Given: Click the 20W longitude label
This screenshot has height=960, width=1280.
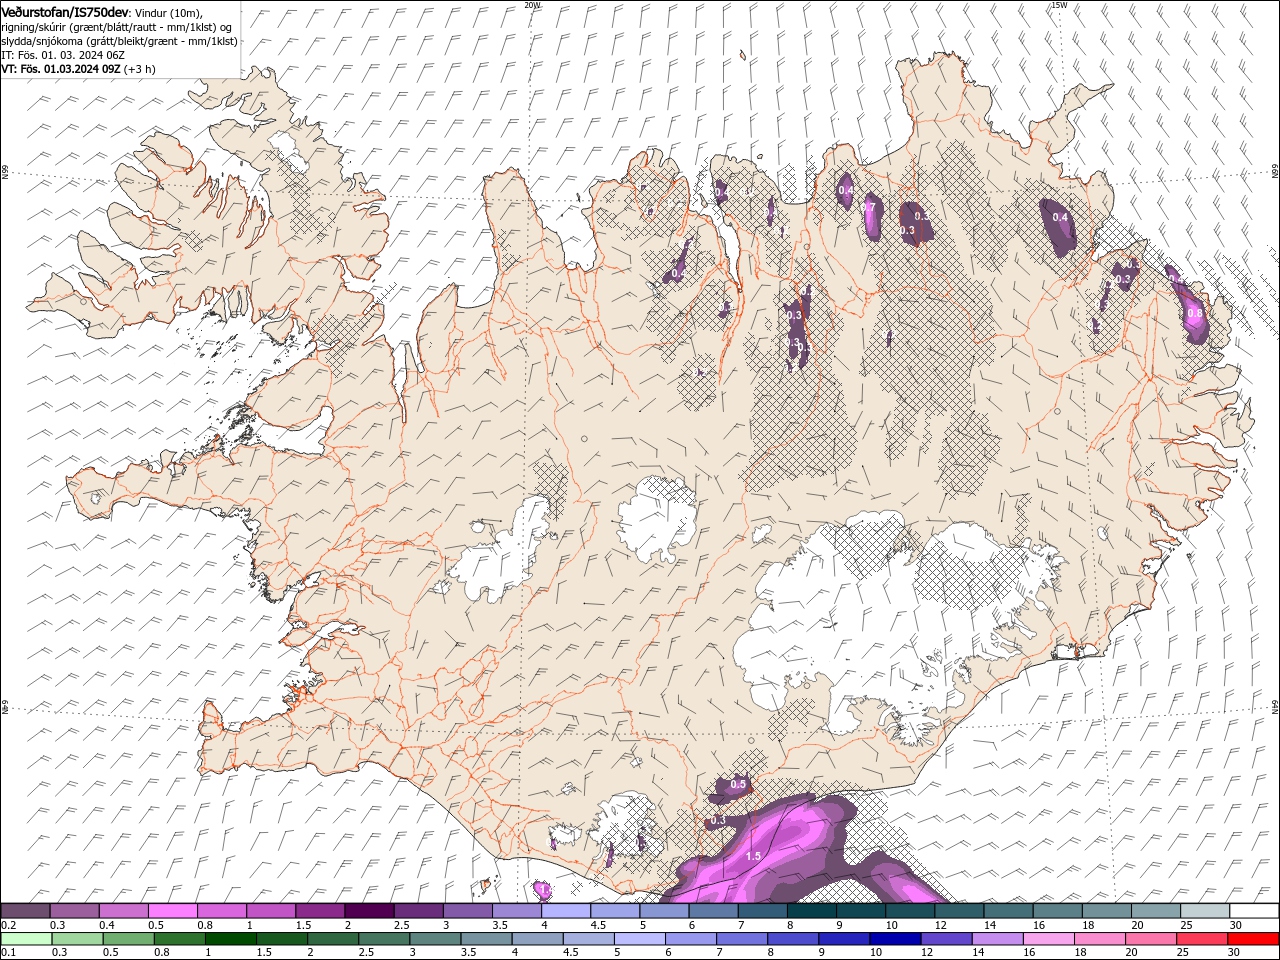Looking at the screenshot, I should pos(532,5).
